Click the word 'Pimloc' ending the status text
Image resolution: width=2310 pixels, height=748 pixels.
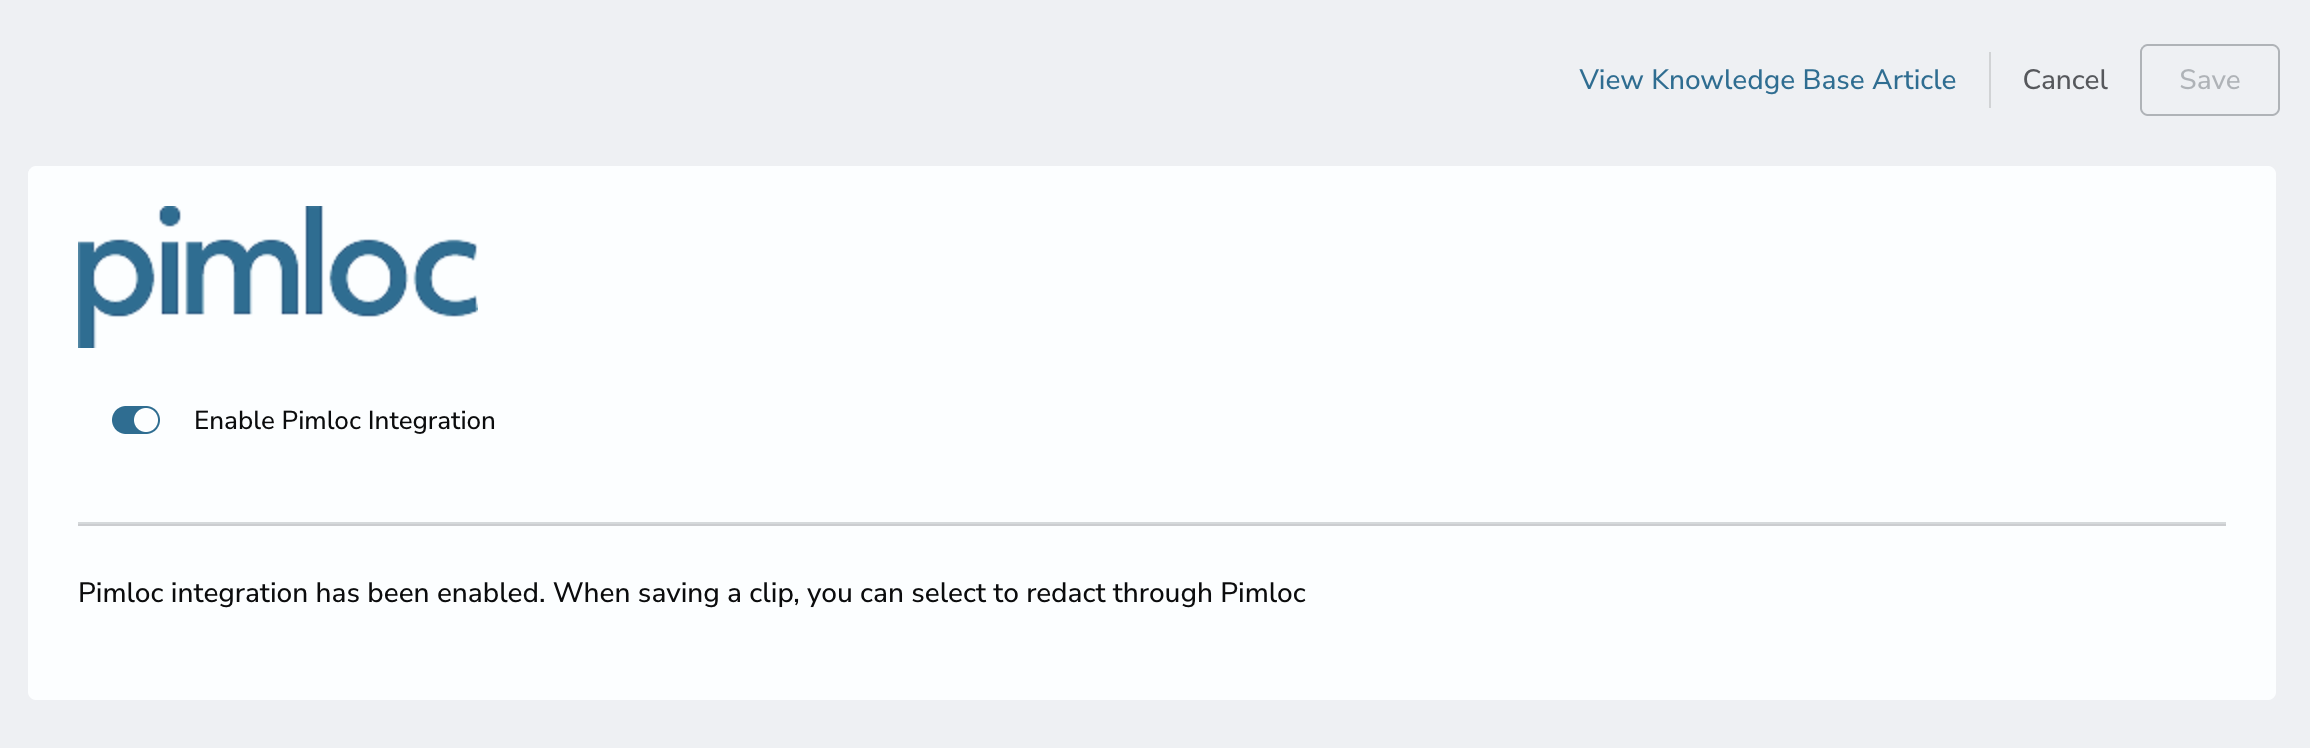1263,593
